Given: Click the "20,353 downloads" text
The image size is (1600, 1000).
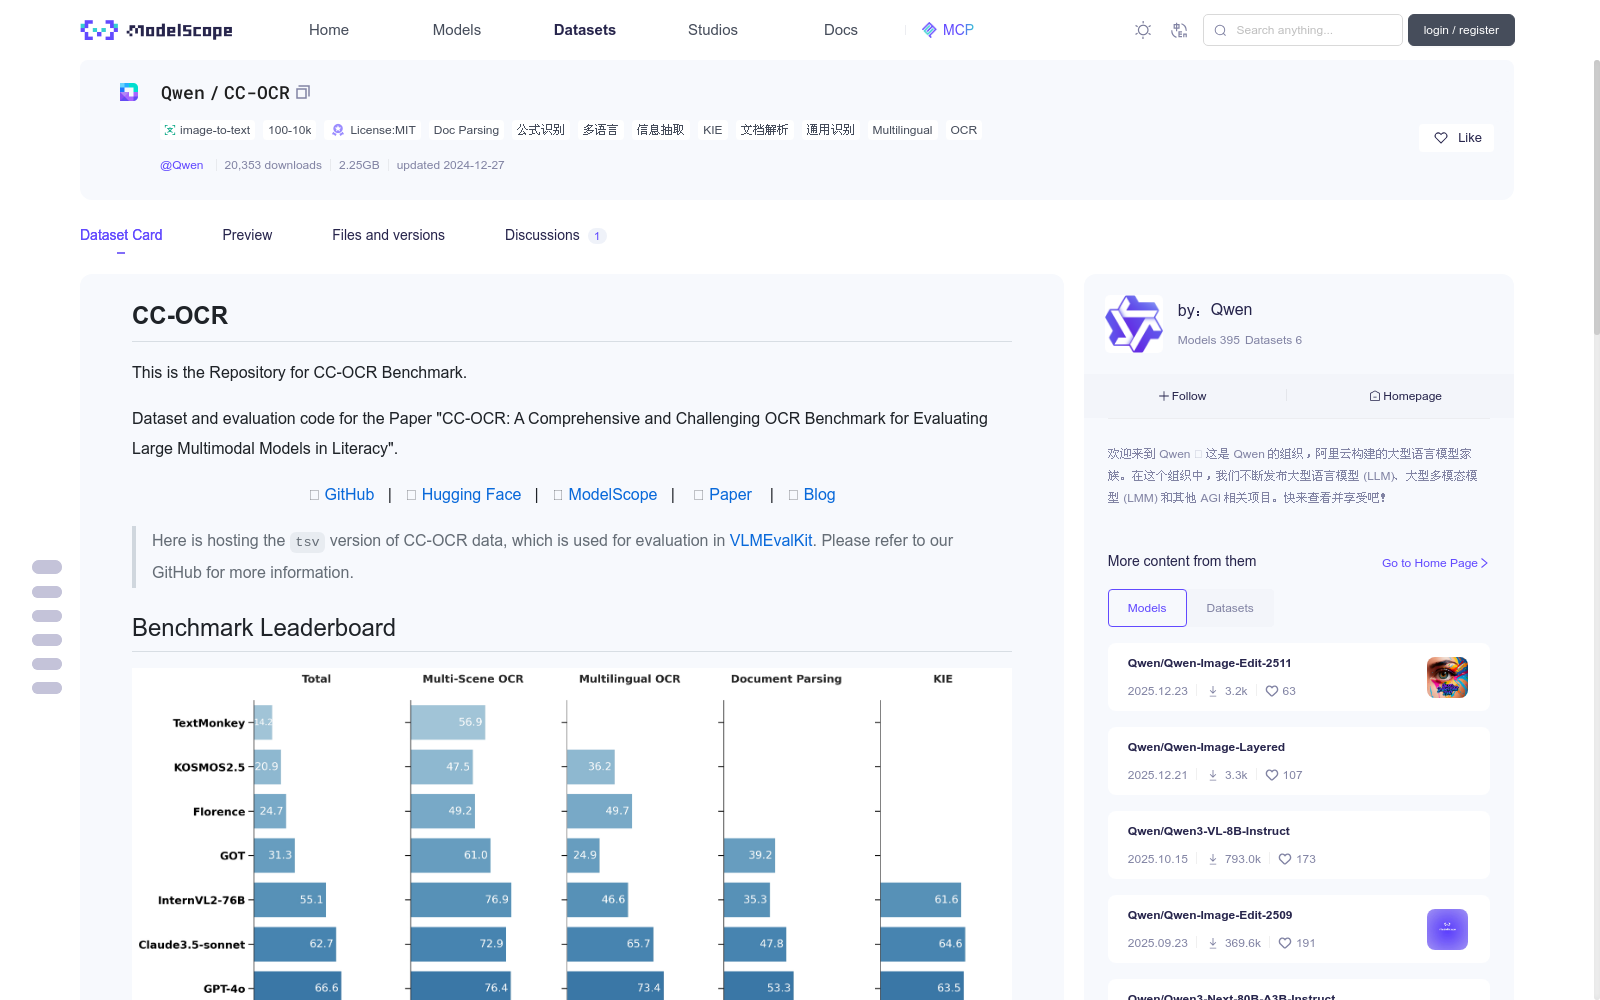Looking at the screenshot, I should (273, 165).
